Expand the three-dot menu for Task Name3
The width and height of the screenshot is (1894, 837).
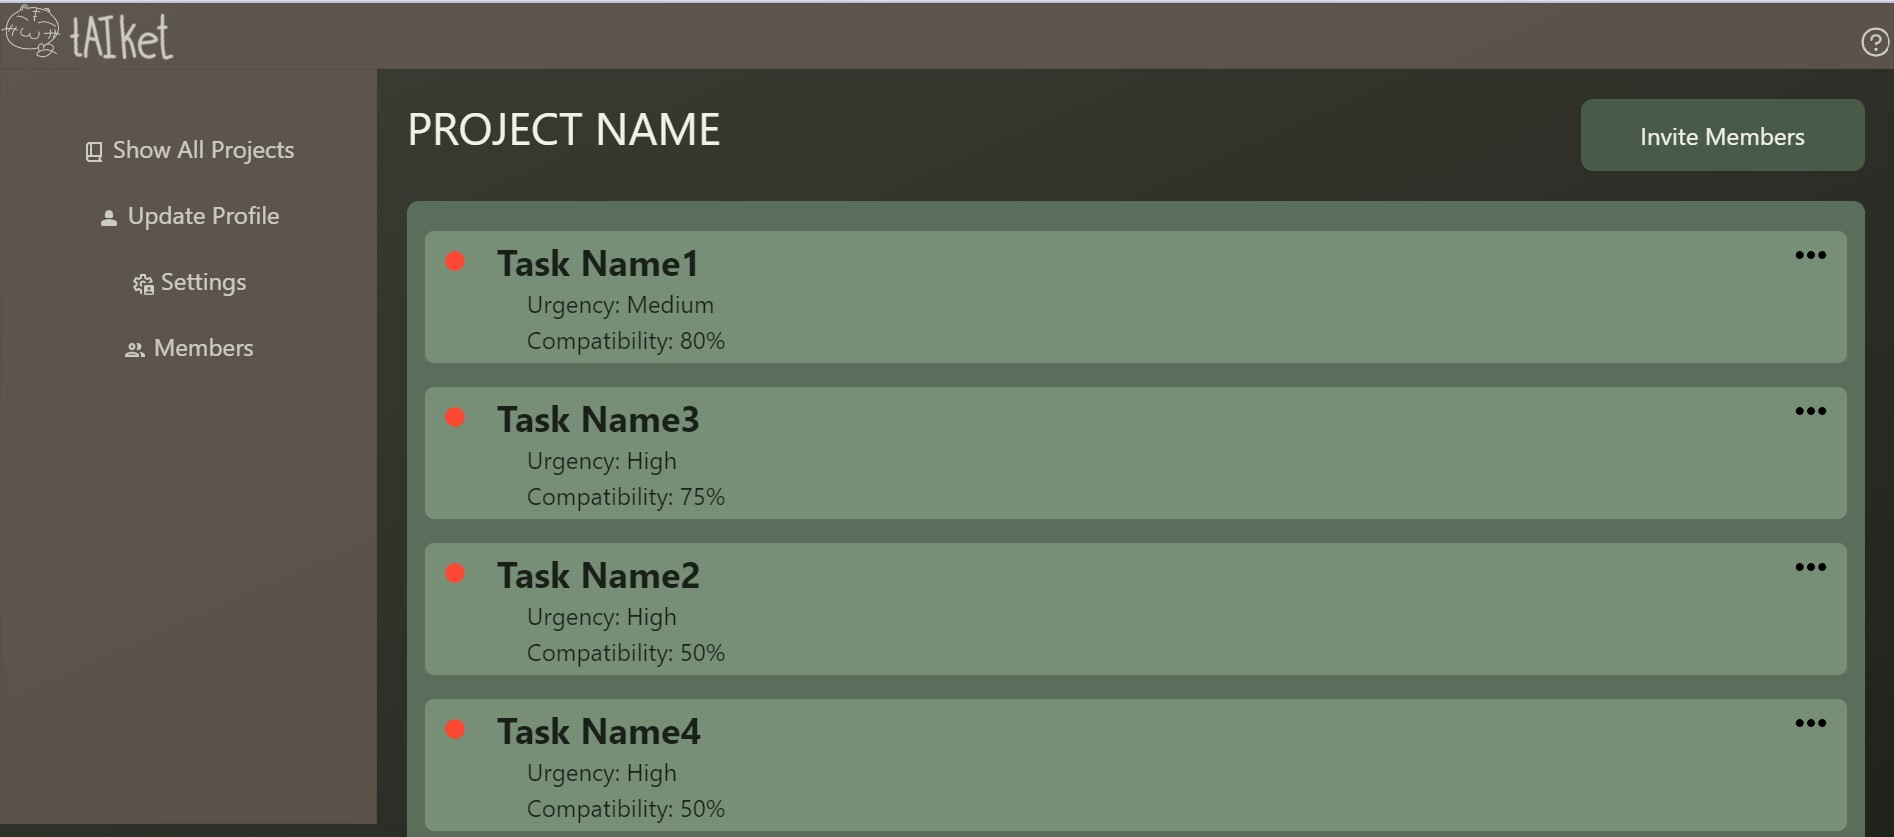[1811, 410]
